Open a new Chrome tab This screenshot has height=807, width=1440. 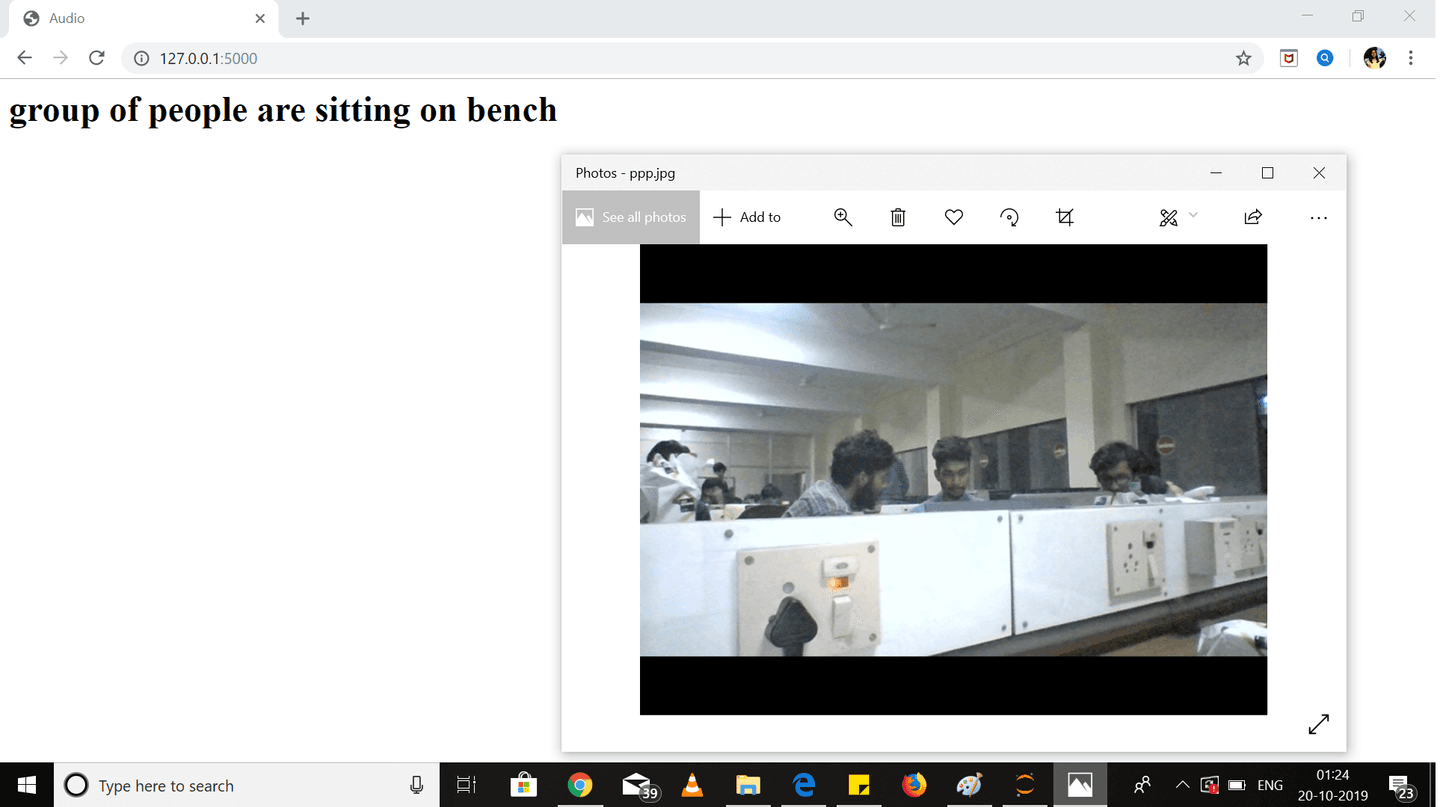[x=303, y=18]
